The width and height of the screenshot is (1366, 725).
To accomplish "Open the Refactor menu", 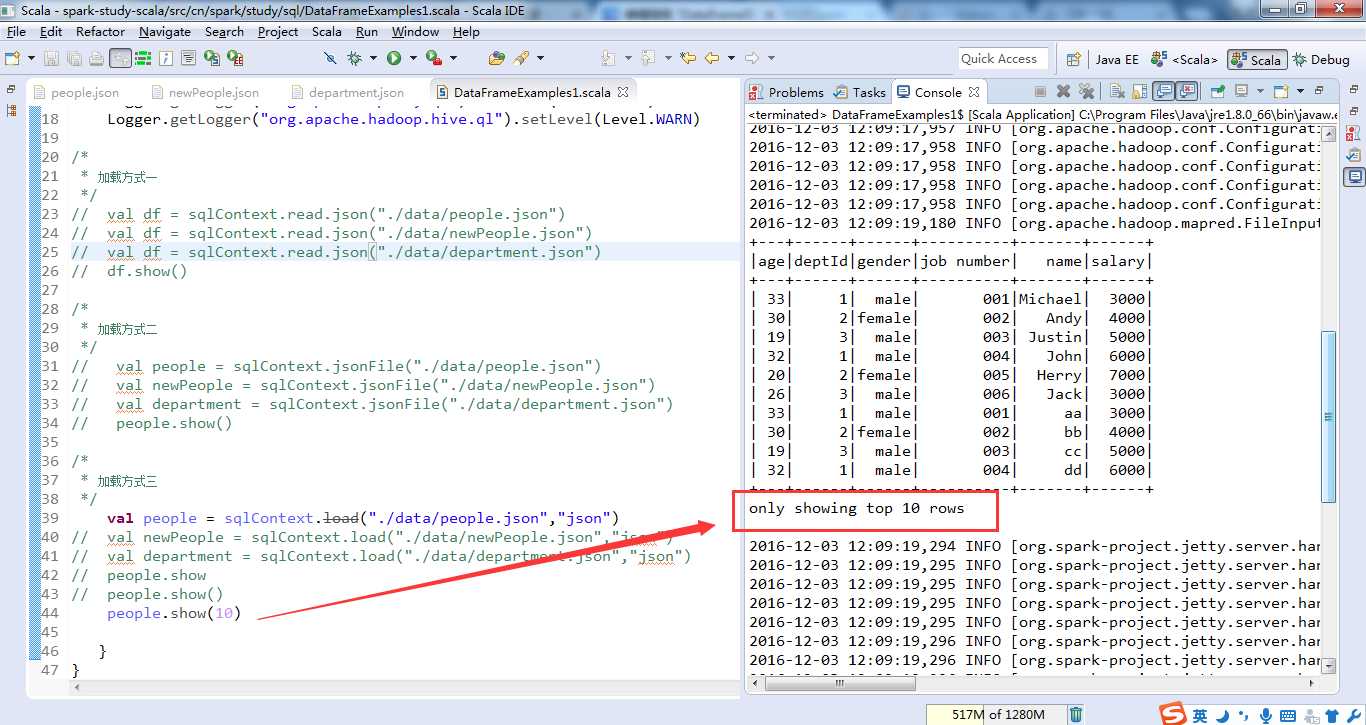I will click(x=101, y=31).
